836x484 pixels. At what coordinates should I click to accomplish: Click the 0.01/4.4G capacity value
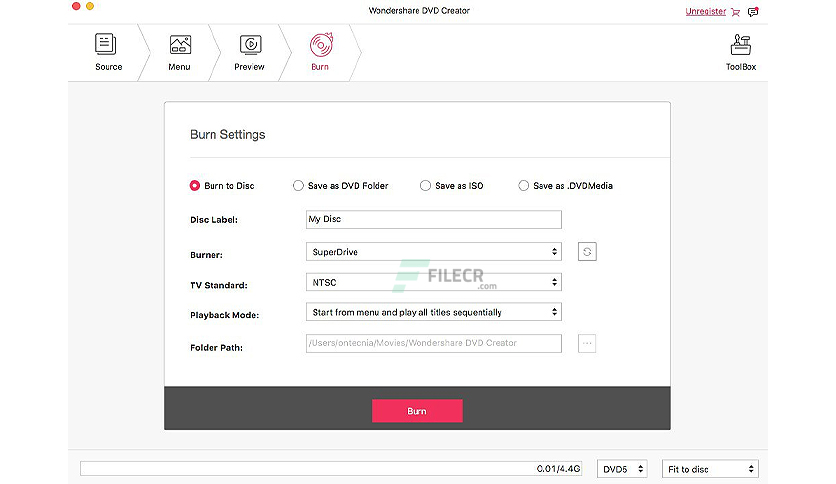(x=558, y=469)
